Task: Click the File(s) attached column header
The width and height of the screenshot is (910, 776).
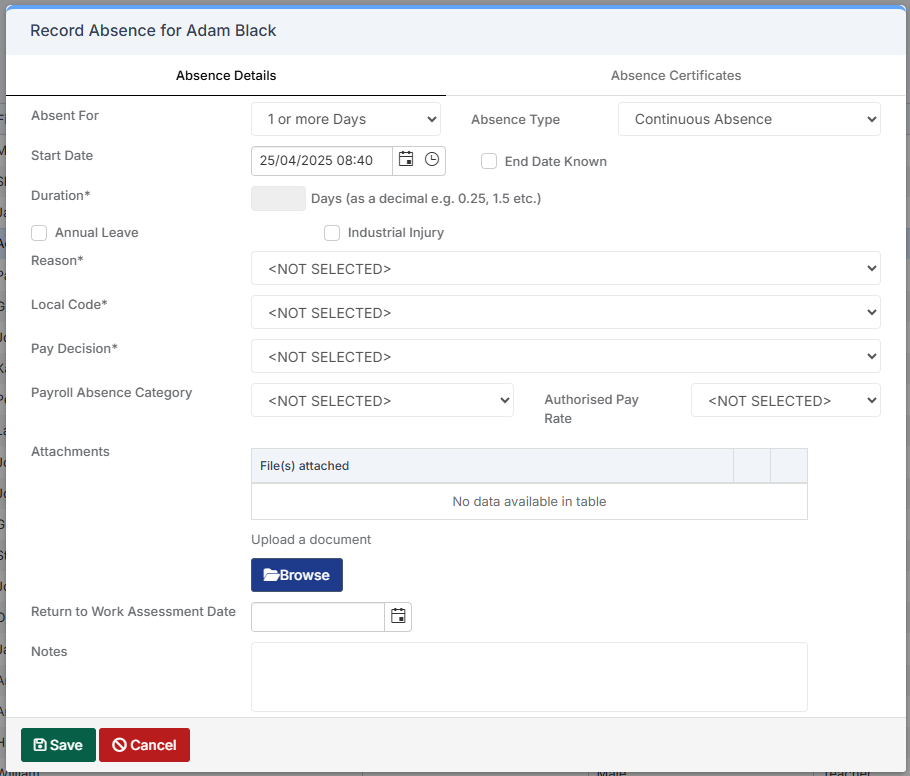Action: pyautogui.click(x=492, y=465)
